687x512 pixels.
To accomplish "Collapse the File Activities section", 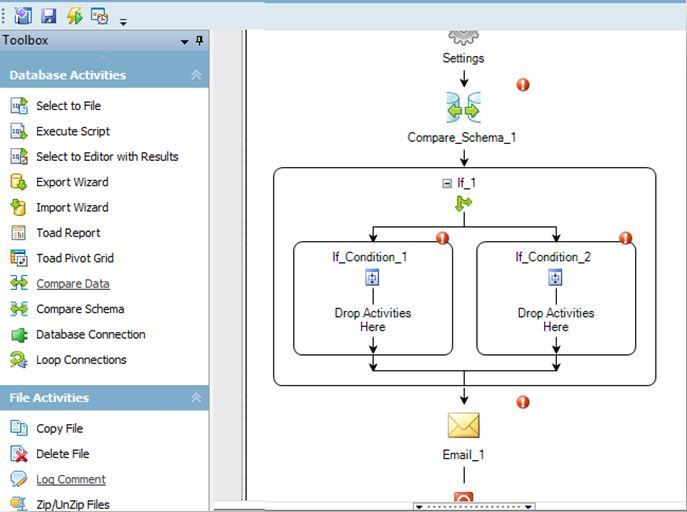I will [196, 398].
